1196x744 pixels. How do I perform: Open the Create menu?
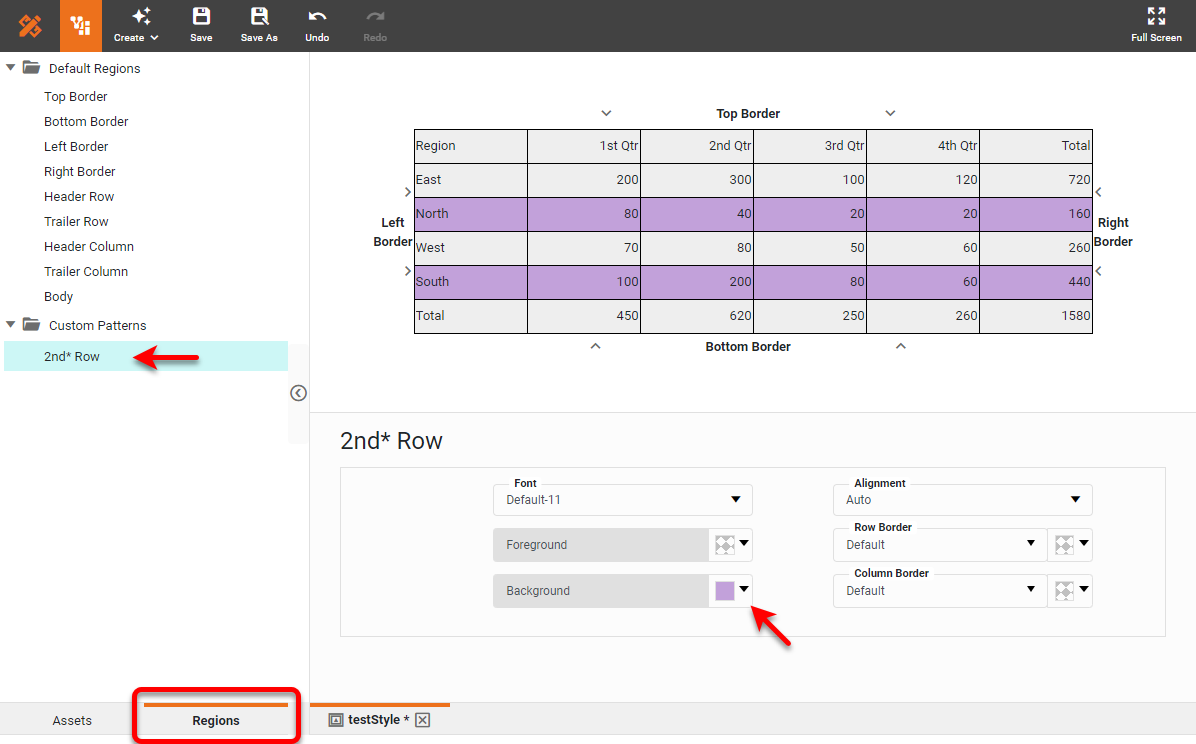coord(137,25)
